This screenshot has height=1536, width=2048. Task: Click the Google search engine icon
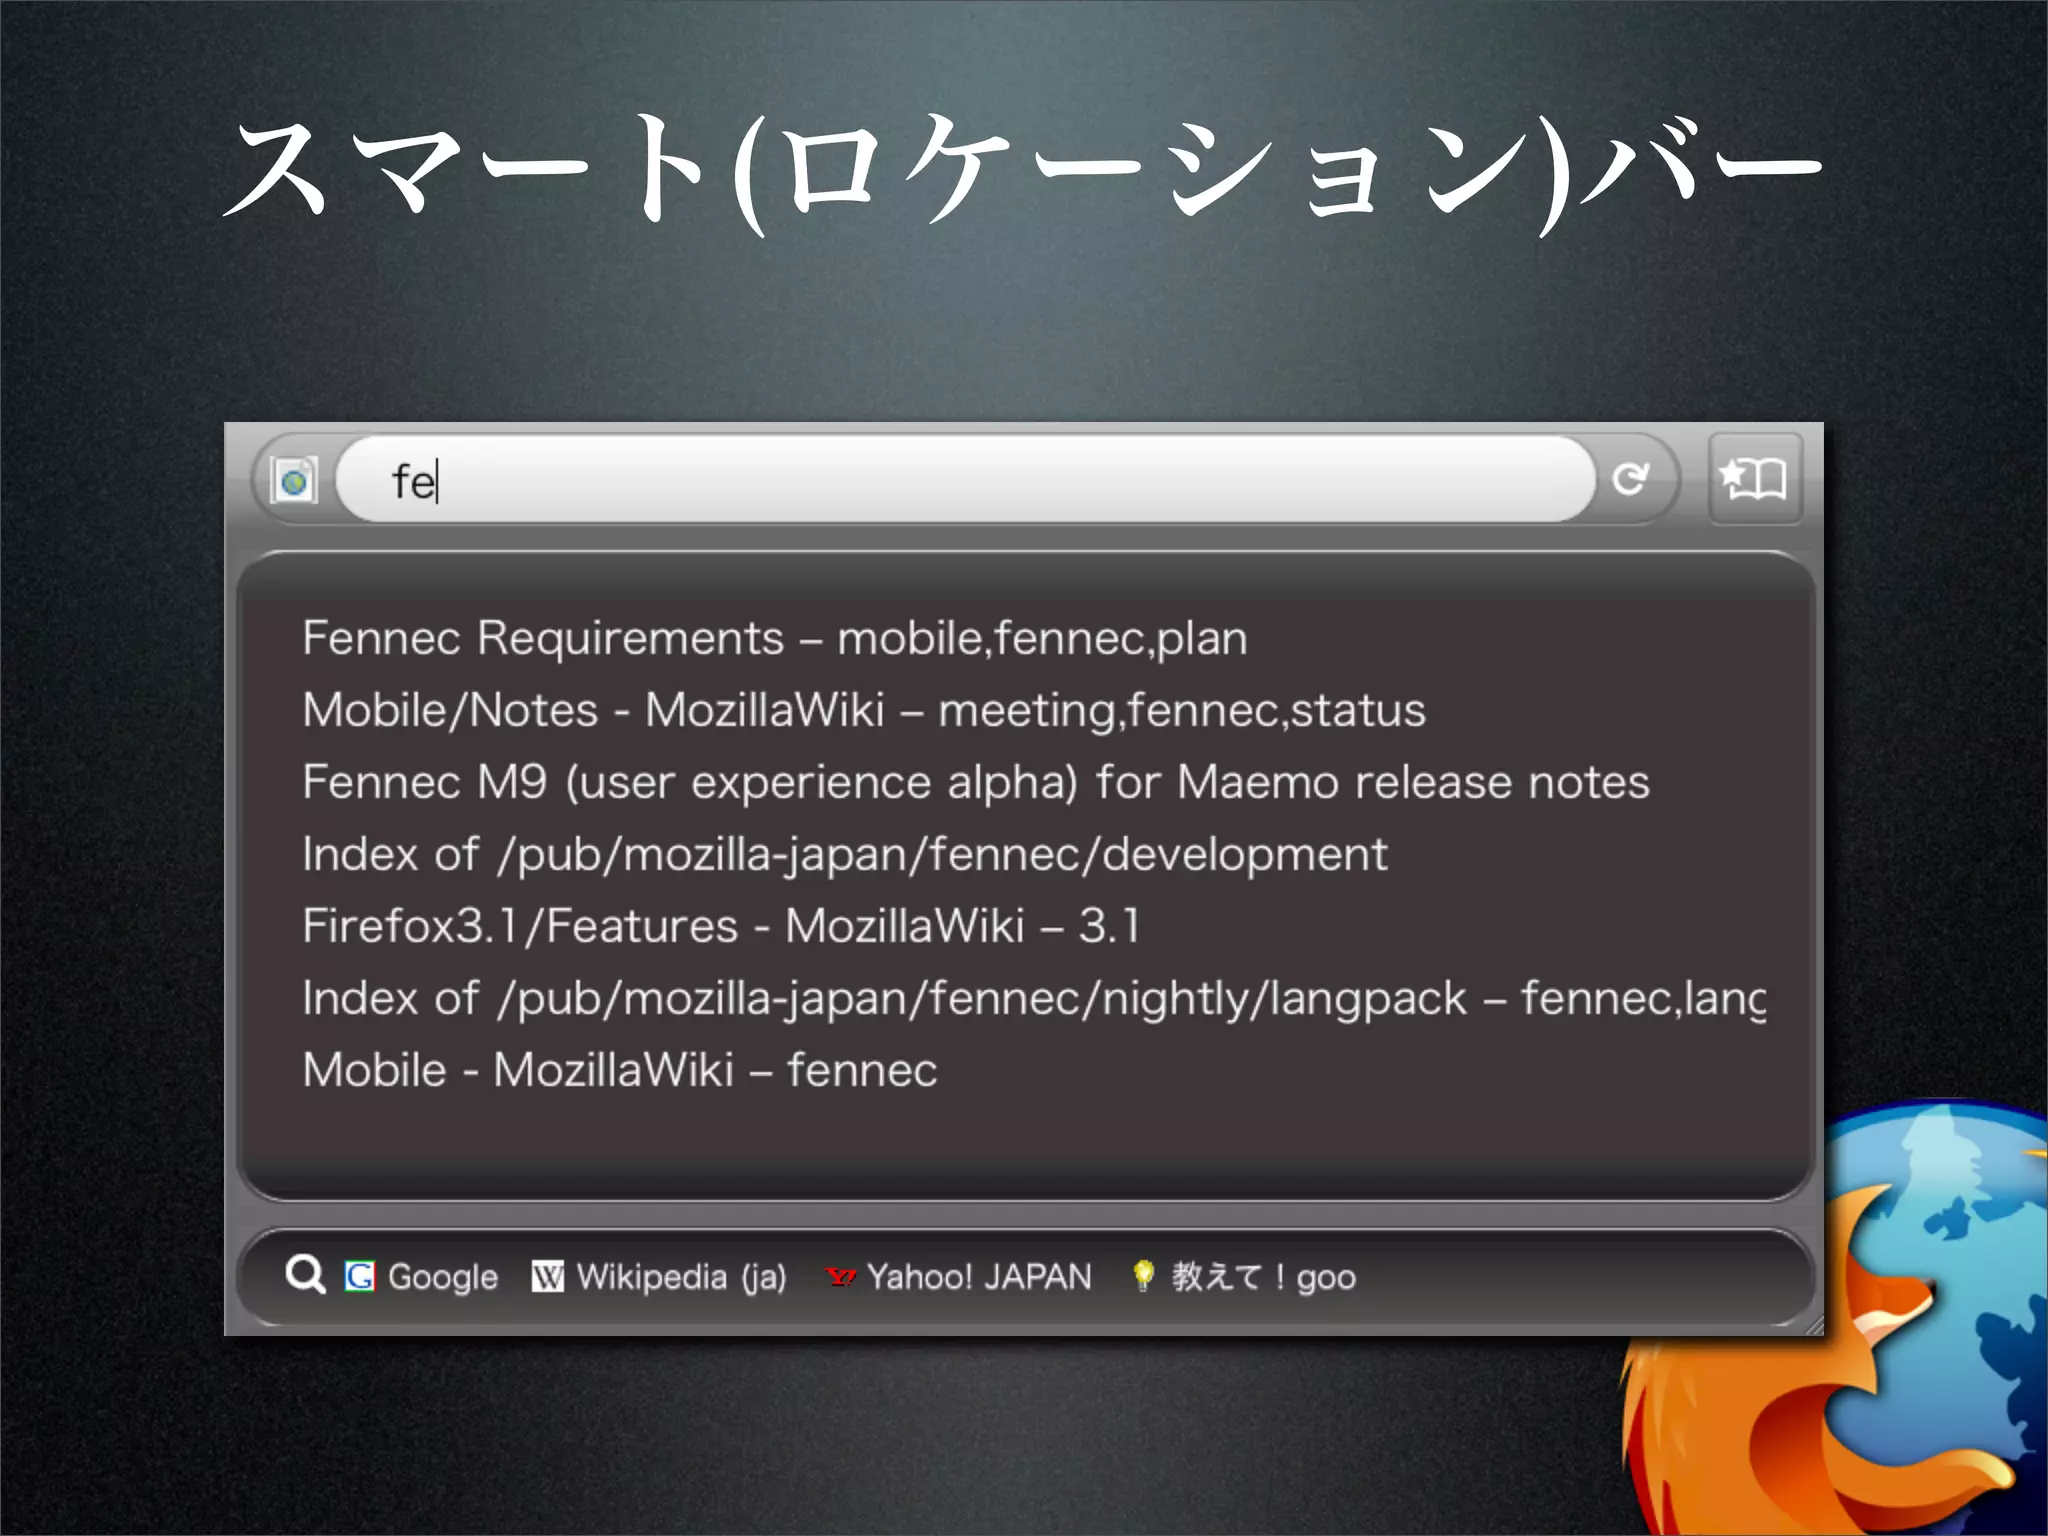[x=359, y=1277]
